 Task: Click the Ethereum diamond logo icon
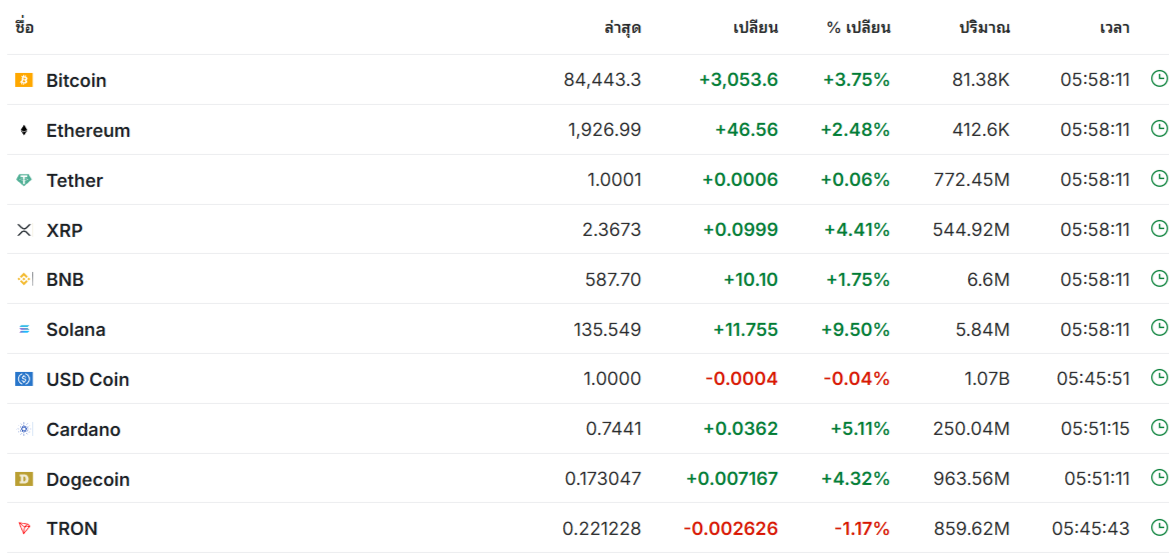pyautogui.click(x=24, y=130)
